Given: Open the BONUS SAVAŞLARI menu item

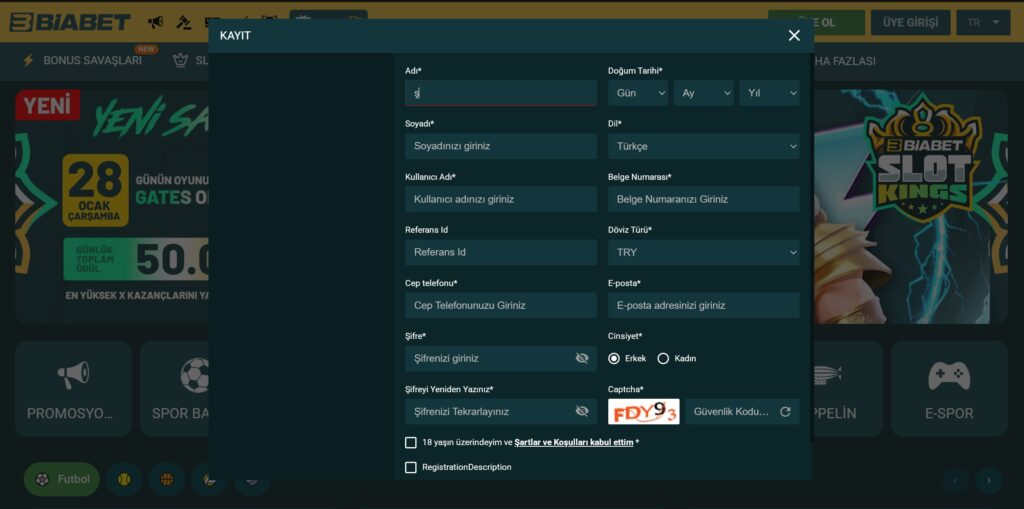Looking at the screenshot, I should (x=82, y=61).
